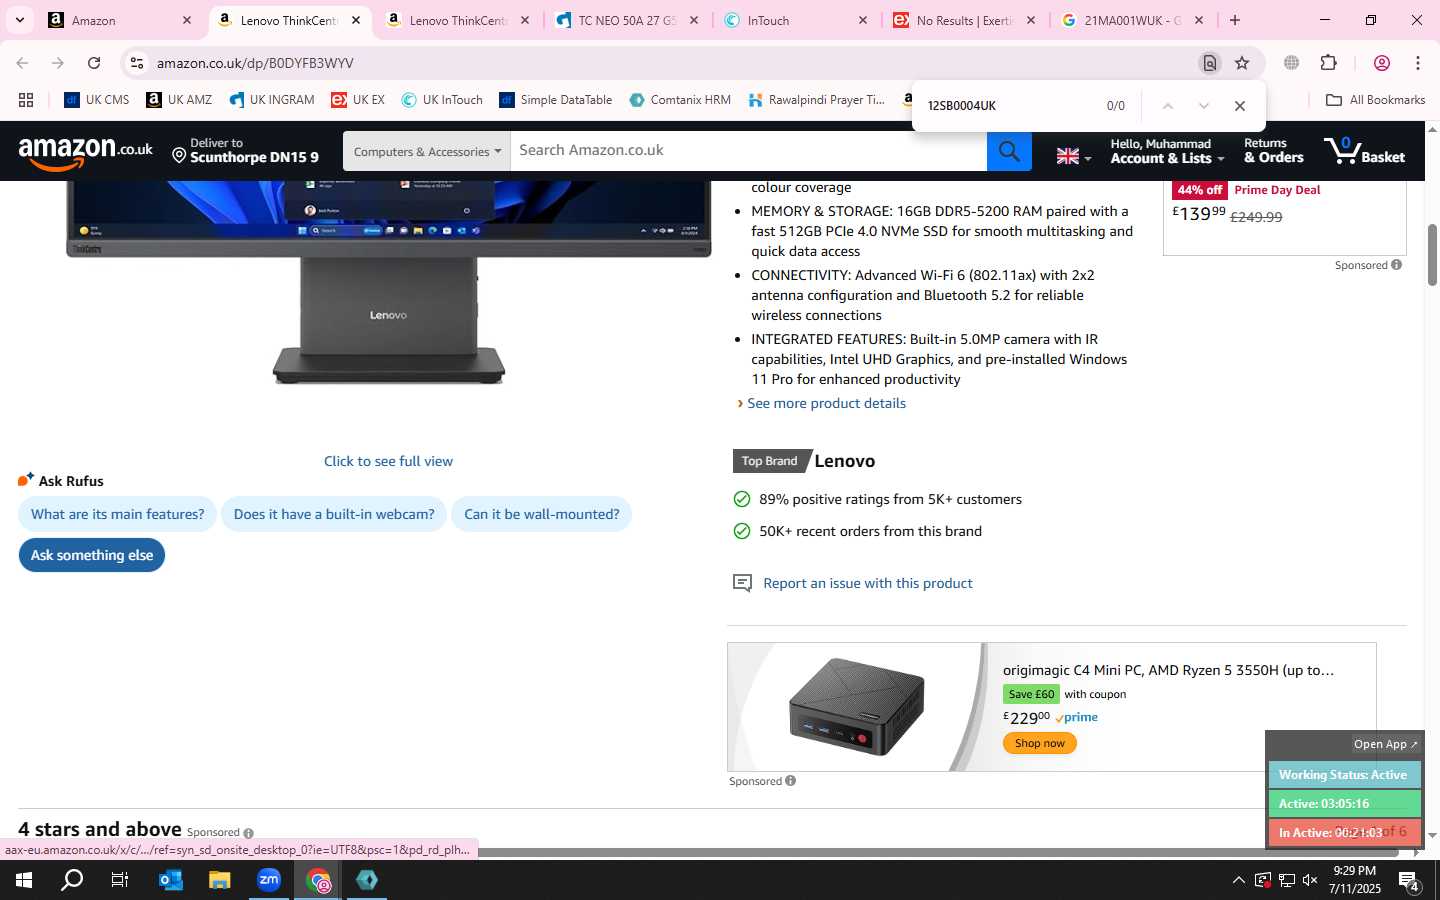Image resolution: width=1440 pixels, height=900 pixels.
Task: Jump to next find result arrow
Action: point(1204,106)
